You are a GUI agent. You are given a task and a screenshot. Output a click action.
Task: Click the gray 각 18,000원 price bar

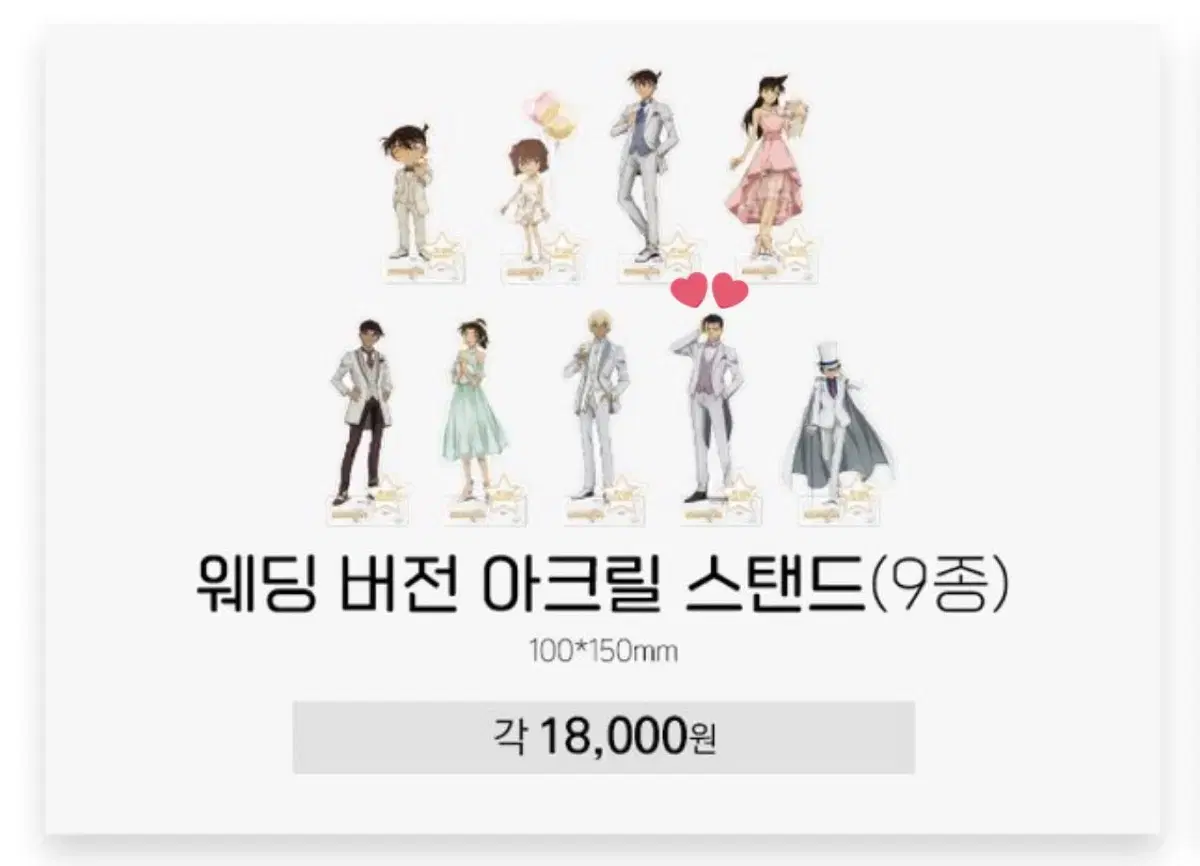tap(603, 736)
